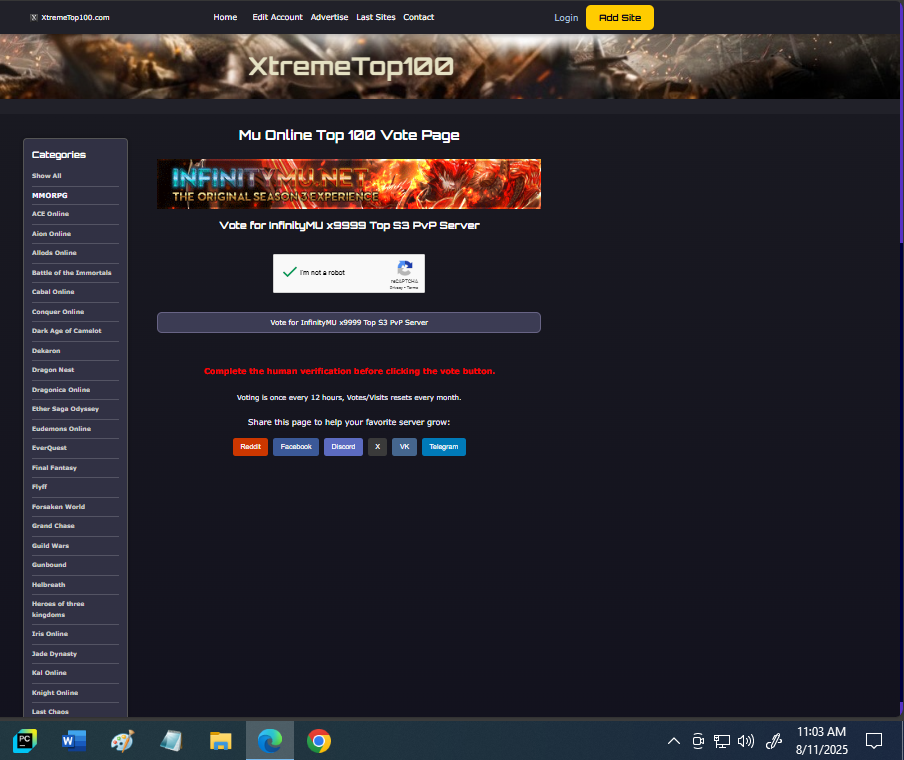Screen dimensions: 904x760
Task: Open Ether Saga Odyssey category
Action: 65,409
